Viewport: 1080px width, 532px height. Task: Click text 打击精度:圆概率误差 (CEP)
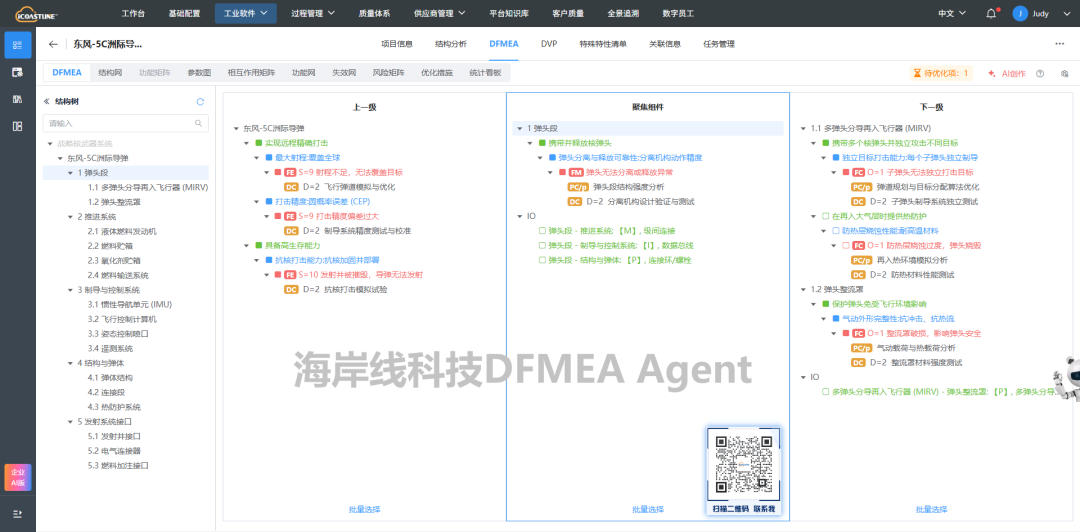322,201
